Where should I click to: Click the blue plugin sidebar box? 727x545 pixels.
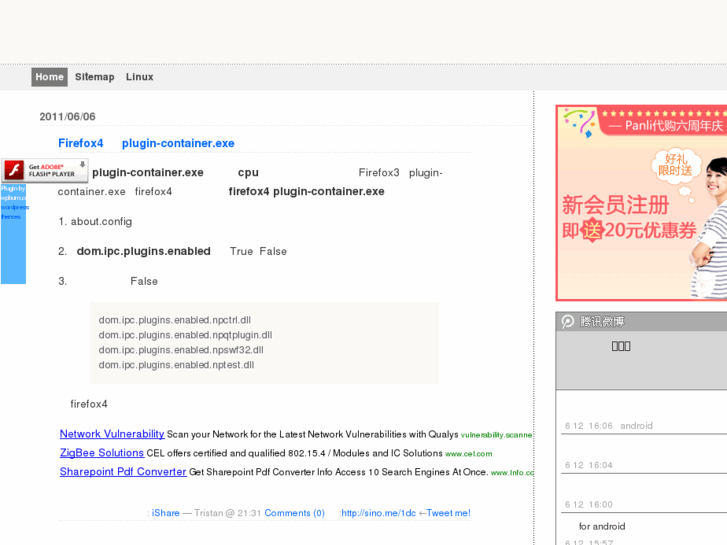click(x=13, y=233)
